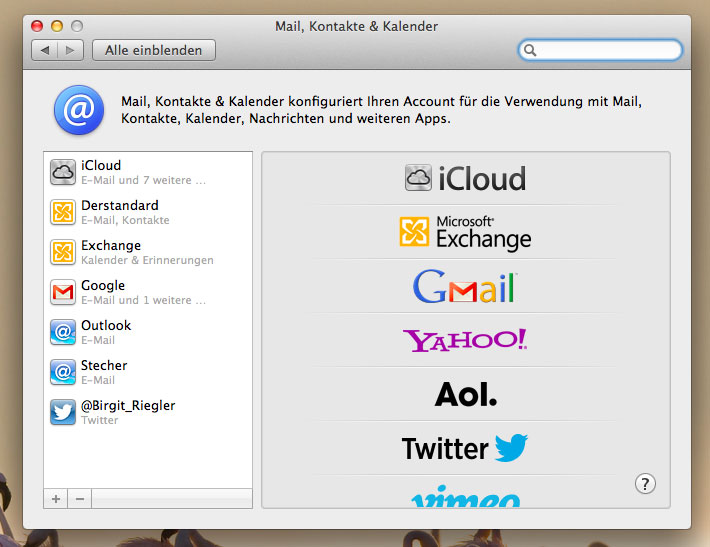Click the 'Derstandard' account name
The width and height of the screenshot is (710, 547).
tap(120, 205)
